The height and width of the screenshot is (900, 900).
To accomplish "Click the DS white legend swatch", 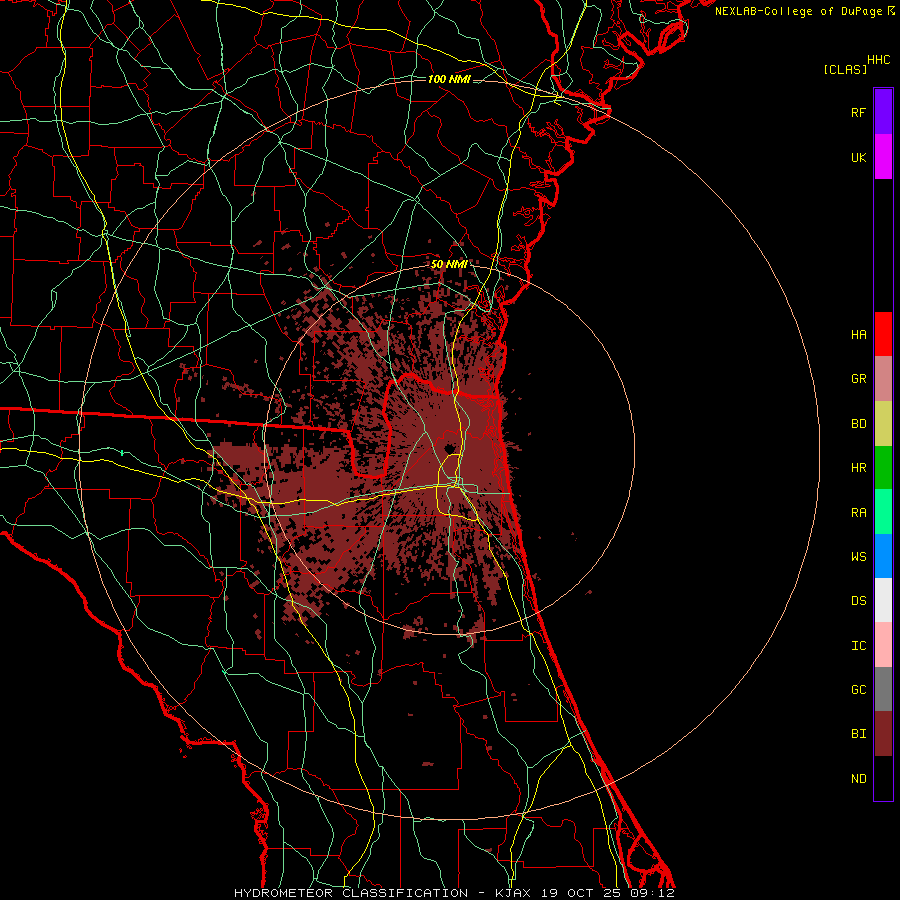I will [x=883, y=600].
